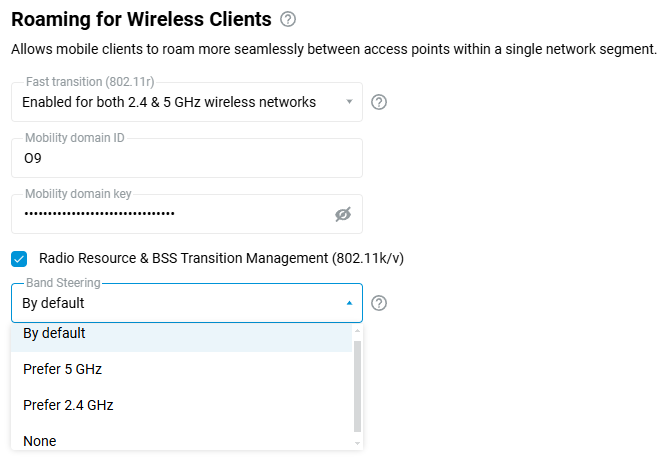Click the Roaming for Wireless Clients heading
The width and height of the screenshot is (671, 462).
[x=141, y=19]
